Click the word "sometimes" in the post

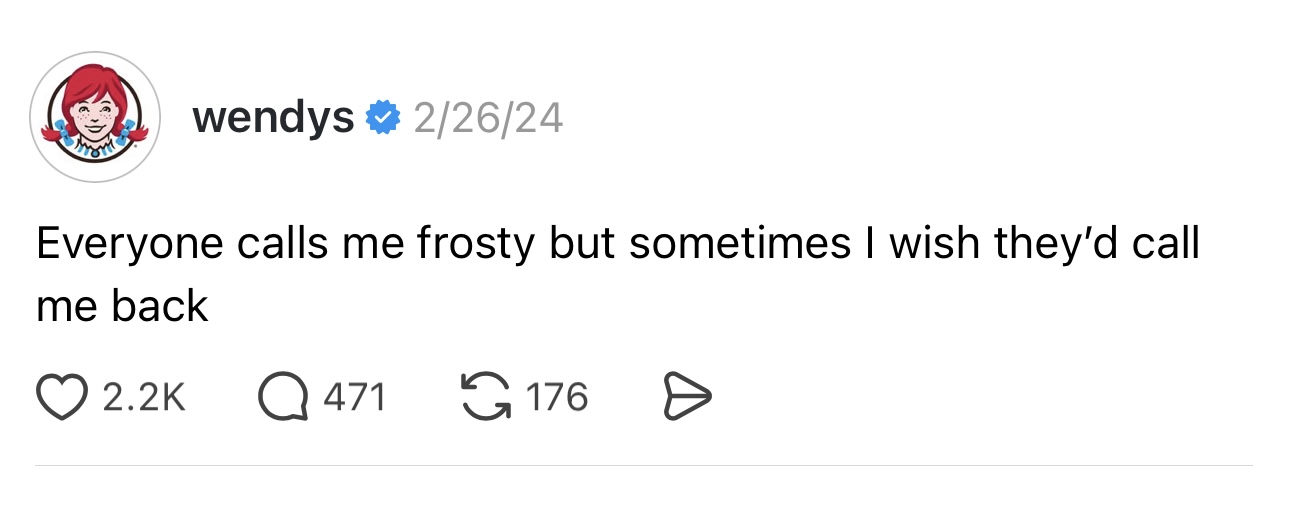point(739,246)
